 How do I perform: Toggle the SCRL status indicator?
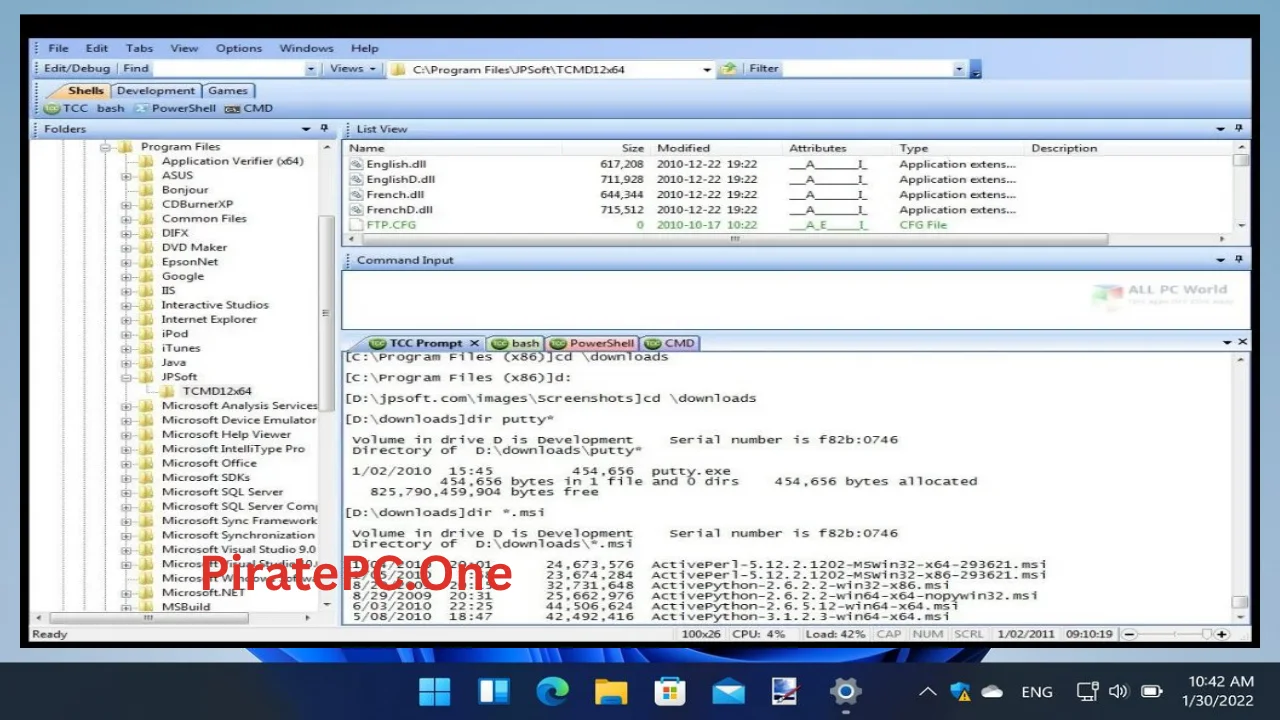point(968,634)
